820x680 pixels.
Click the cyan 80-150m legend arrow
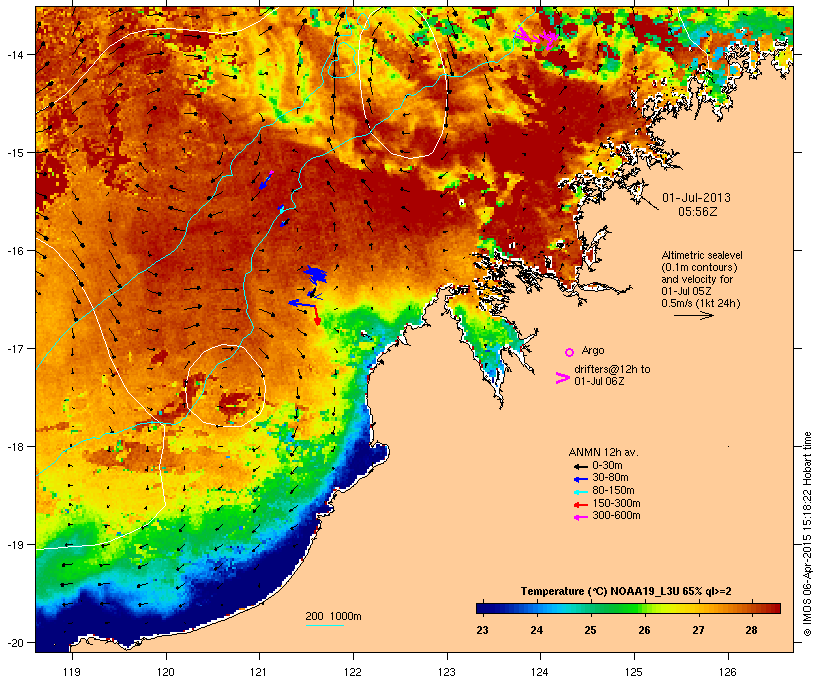pos(580,492)
